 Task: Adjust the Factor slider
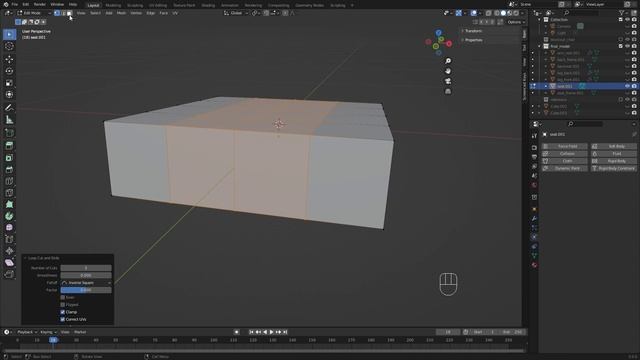[86, 290]
